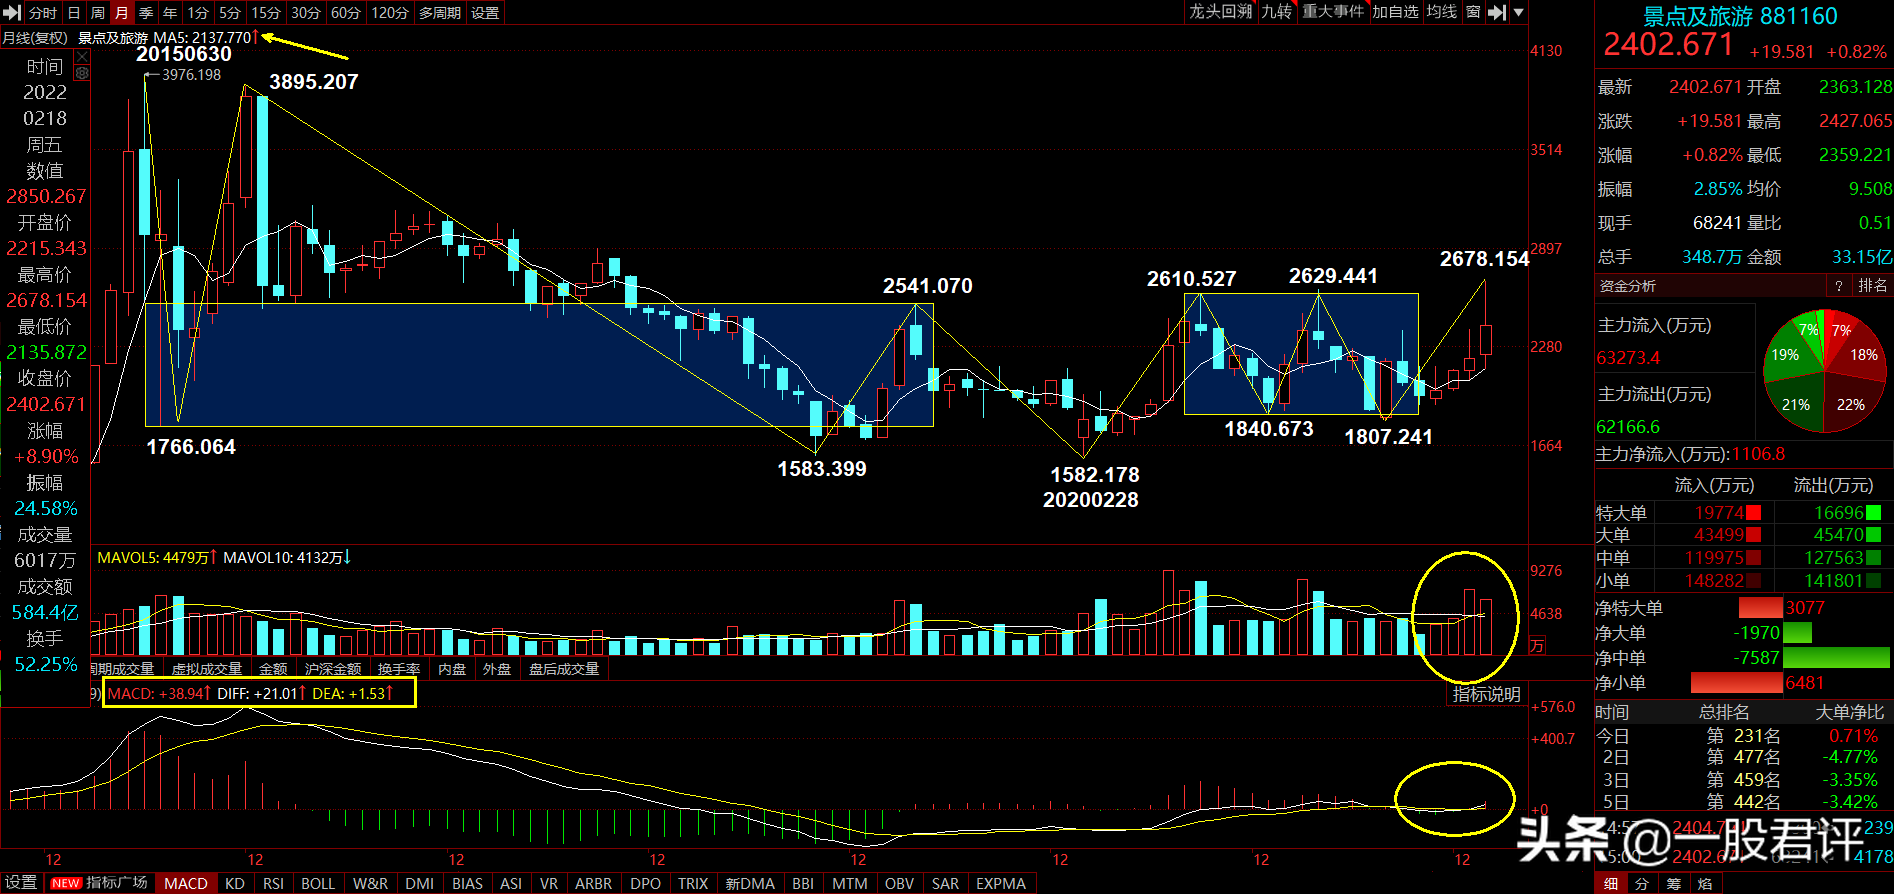1894x894 pixels.
Task: Click the question mark help icon in 资金分析
Action: 1838,286
